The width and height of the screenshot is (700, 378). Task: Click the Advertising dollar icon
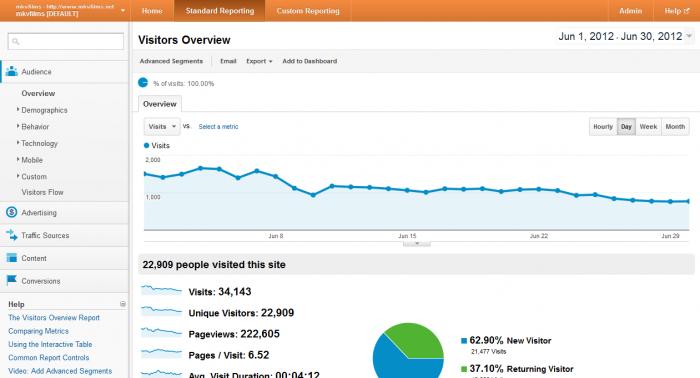tap(12, 212)
